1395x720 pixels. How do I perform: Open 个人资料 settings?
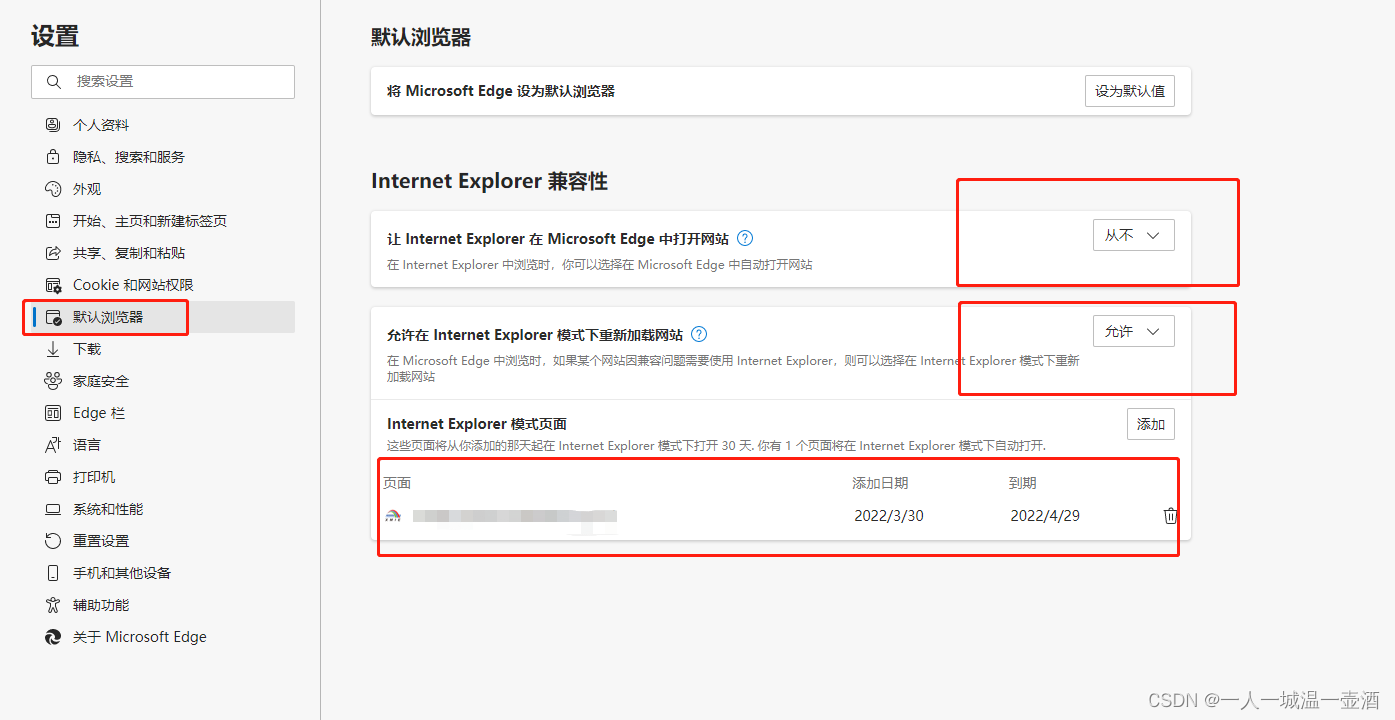click(x=162, y=125)
